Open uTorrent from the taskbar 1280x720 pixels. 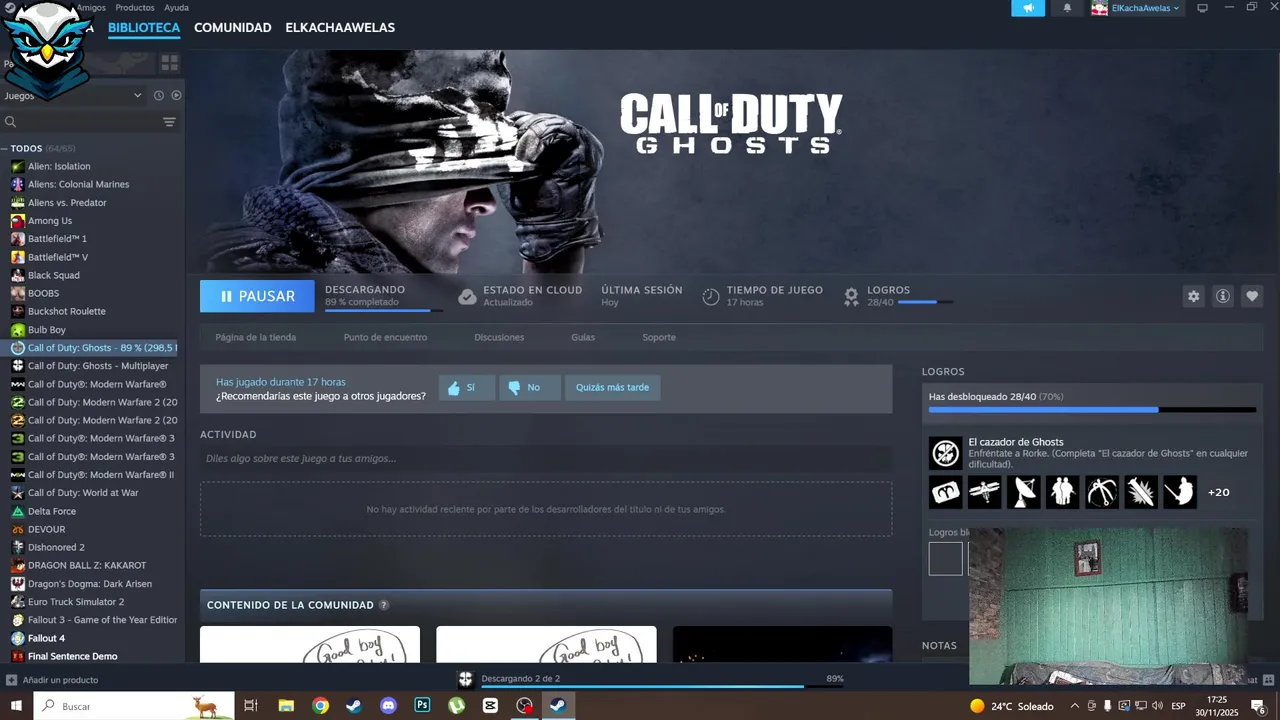point(456,706)
